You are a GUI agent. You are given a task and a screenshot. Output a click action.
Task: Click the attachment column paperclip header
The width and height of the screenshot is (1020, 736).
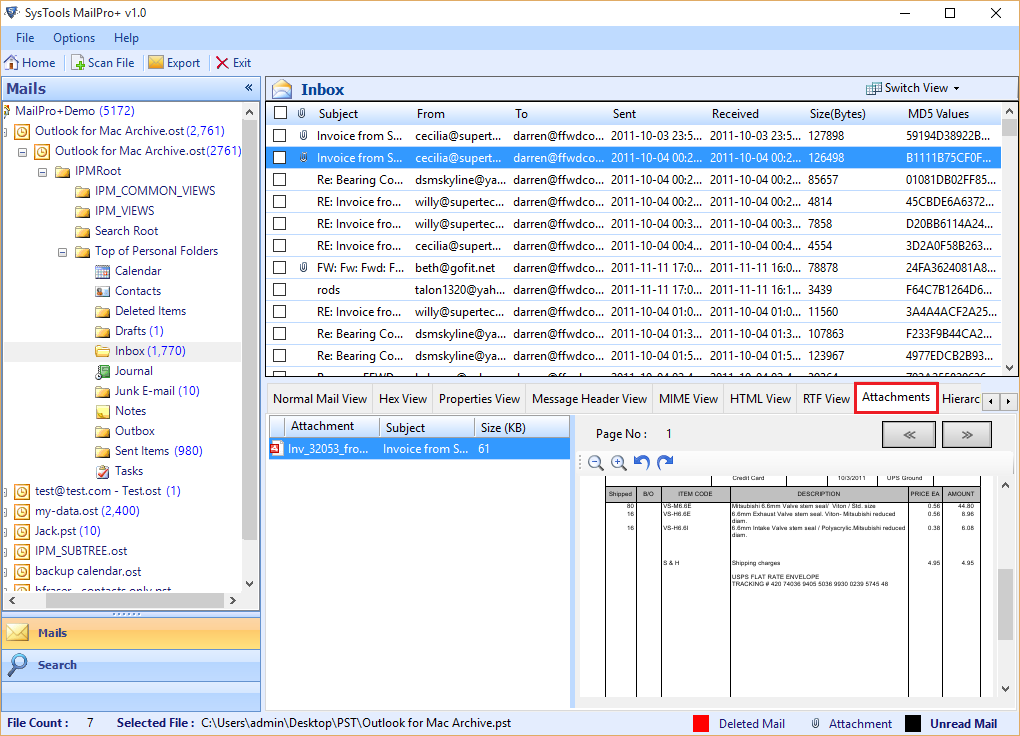point(302,113)
